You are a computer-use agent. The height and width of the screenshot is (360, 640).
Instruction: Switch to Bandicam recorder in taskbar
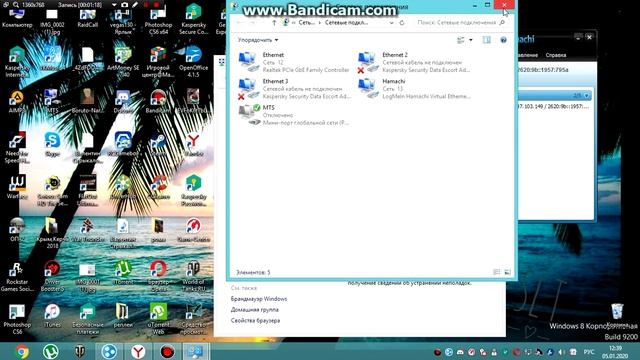167,351
